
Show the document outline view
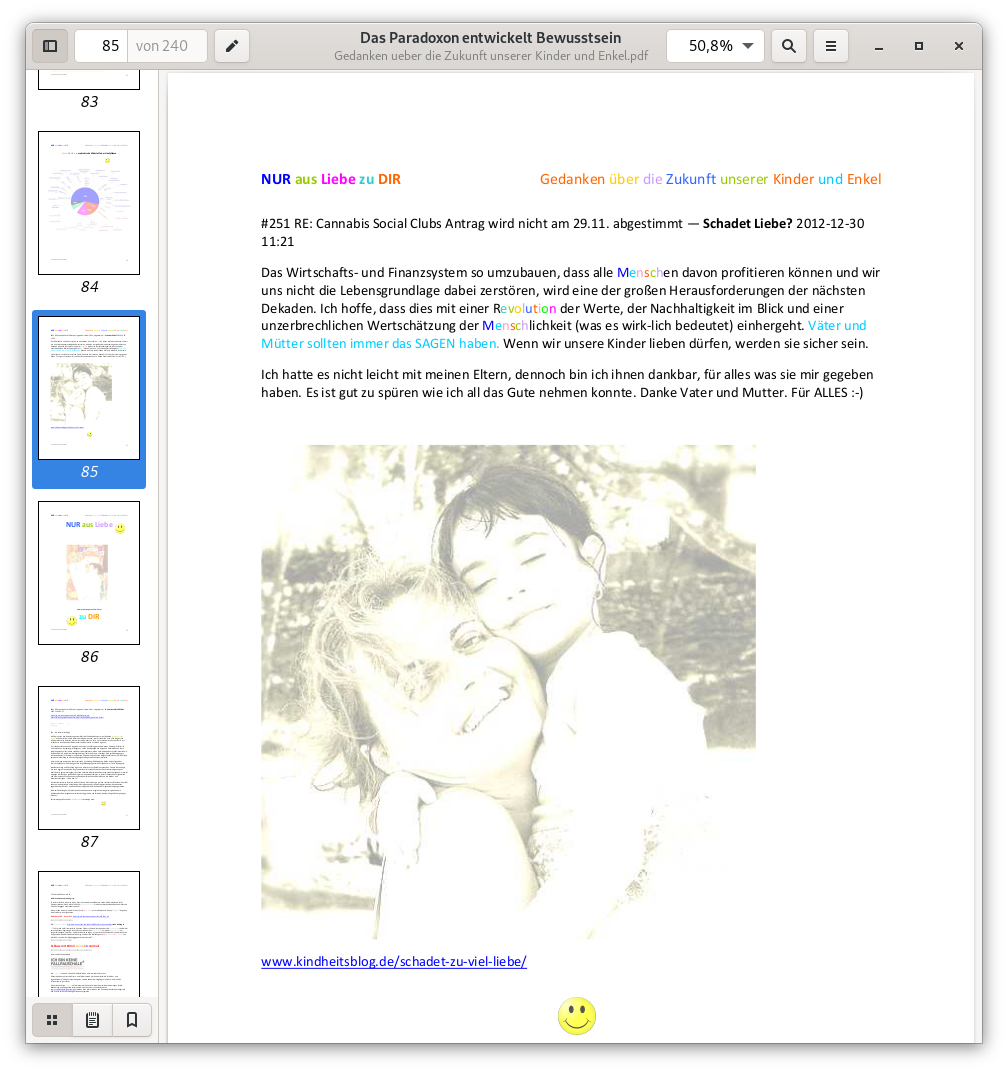(x=92, y=1020)
